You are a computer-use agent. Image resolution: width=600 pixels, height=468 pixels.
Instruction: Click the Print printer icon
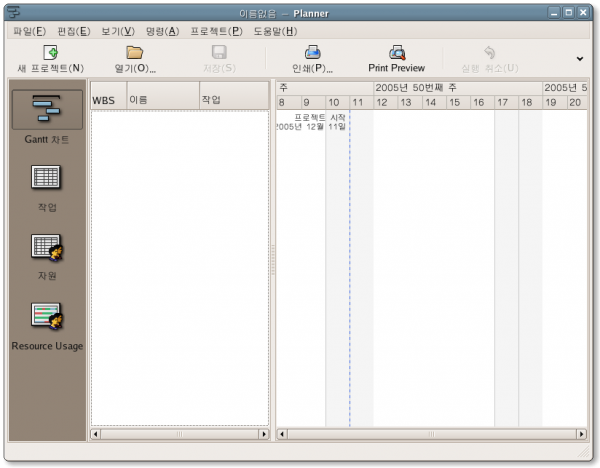(313, 52)
